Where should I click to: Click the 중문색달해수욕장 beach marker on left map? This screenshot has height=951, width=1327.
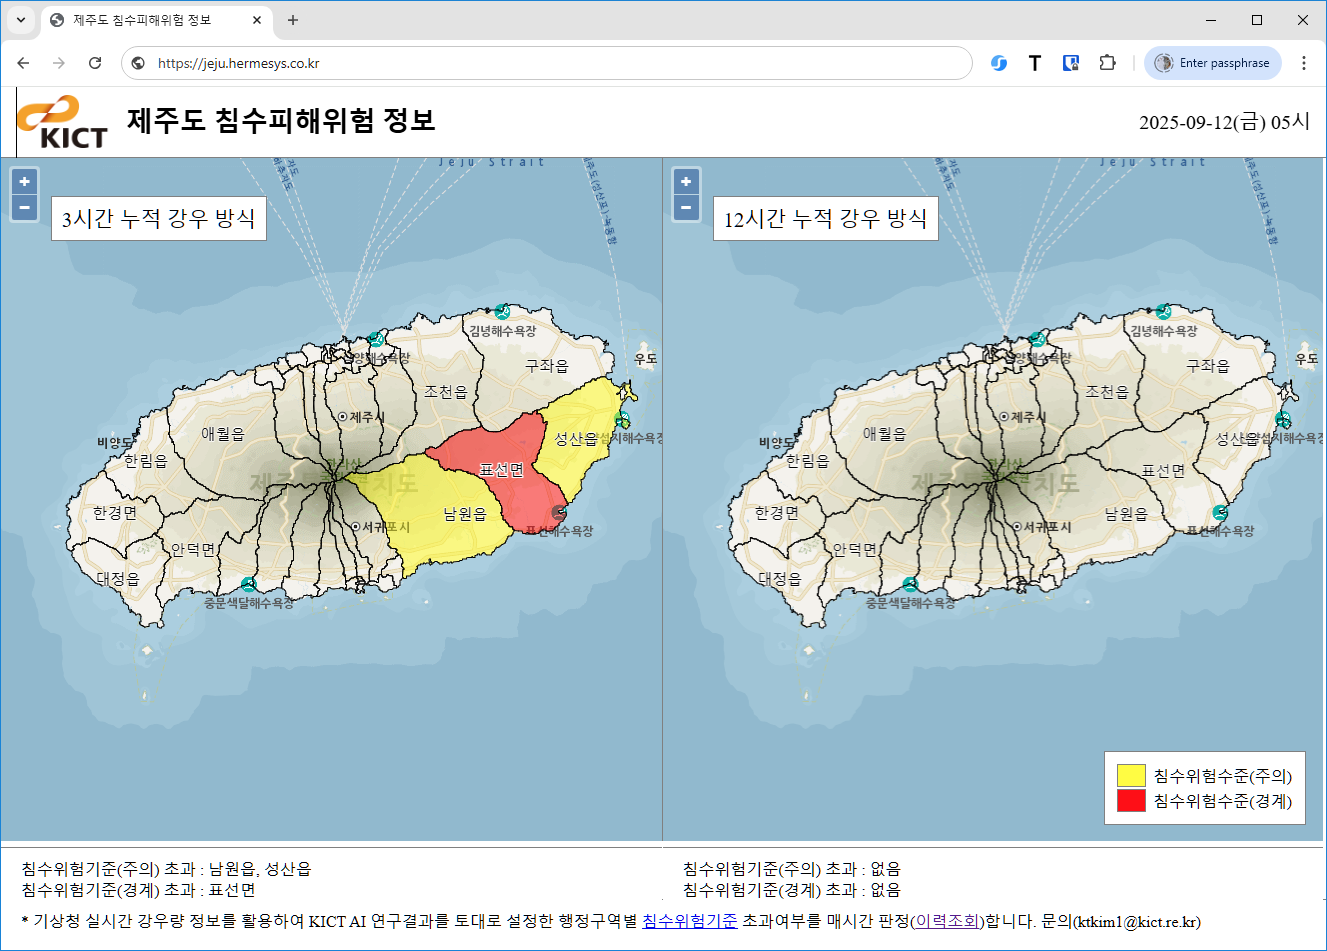coord(248,585)
